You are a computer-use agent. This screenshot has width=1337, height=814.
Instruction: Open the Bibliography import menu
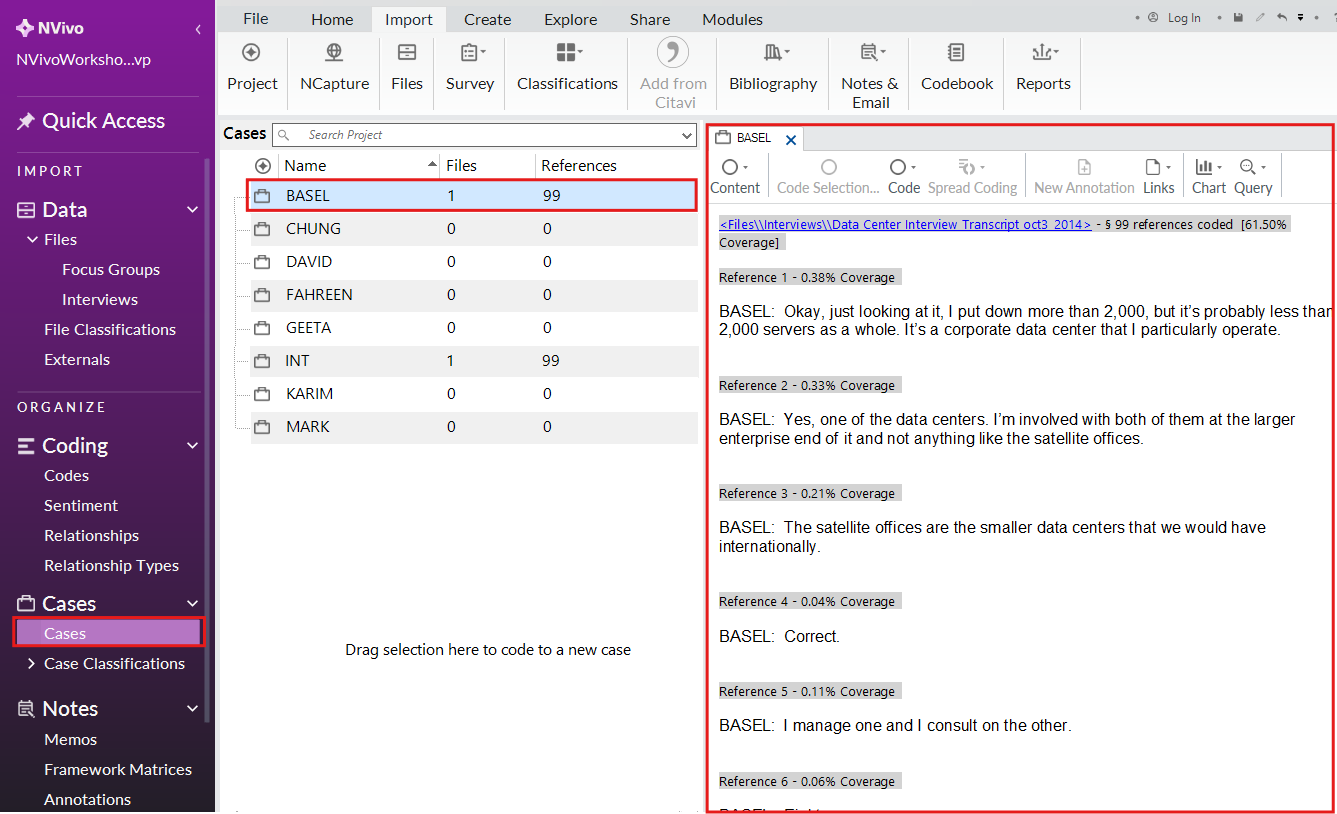[x=773, y=68]
